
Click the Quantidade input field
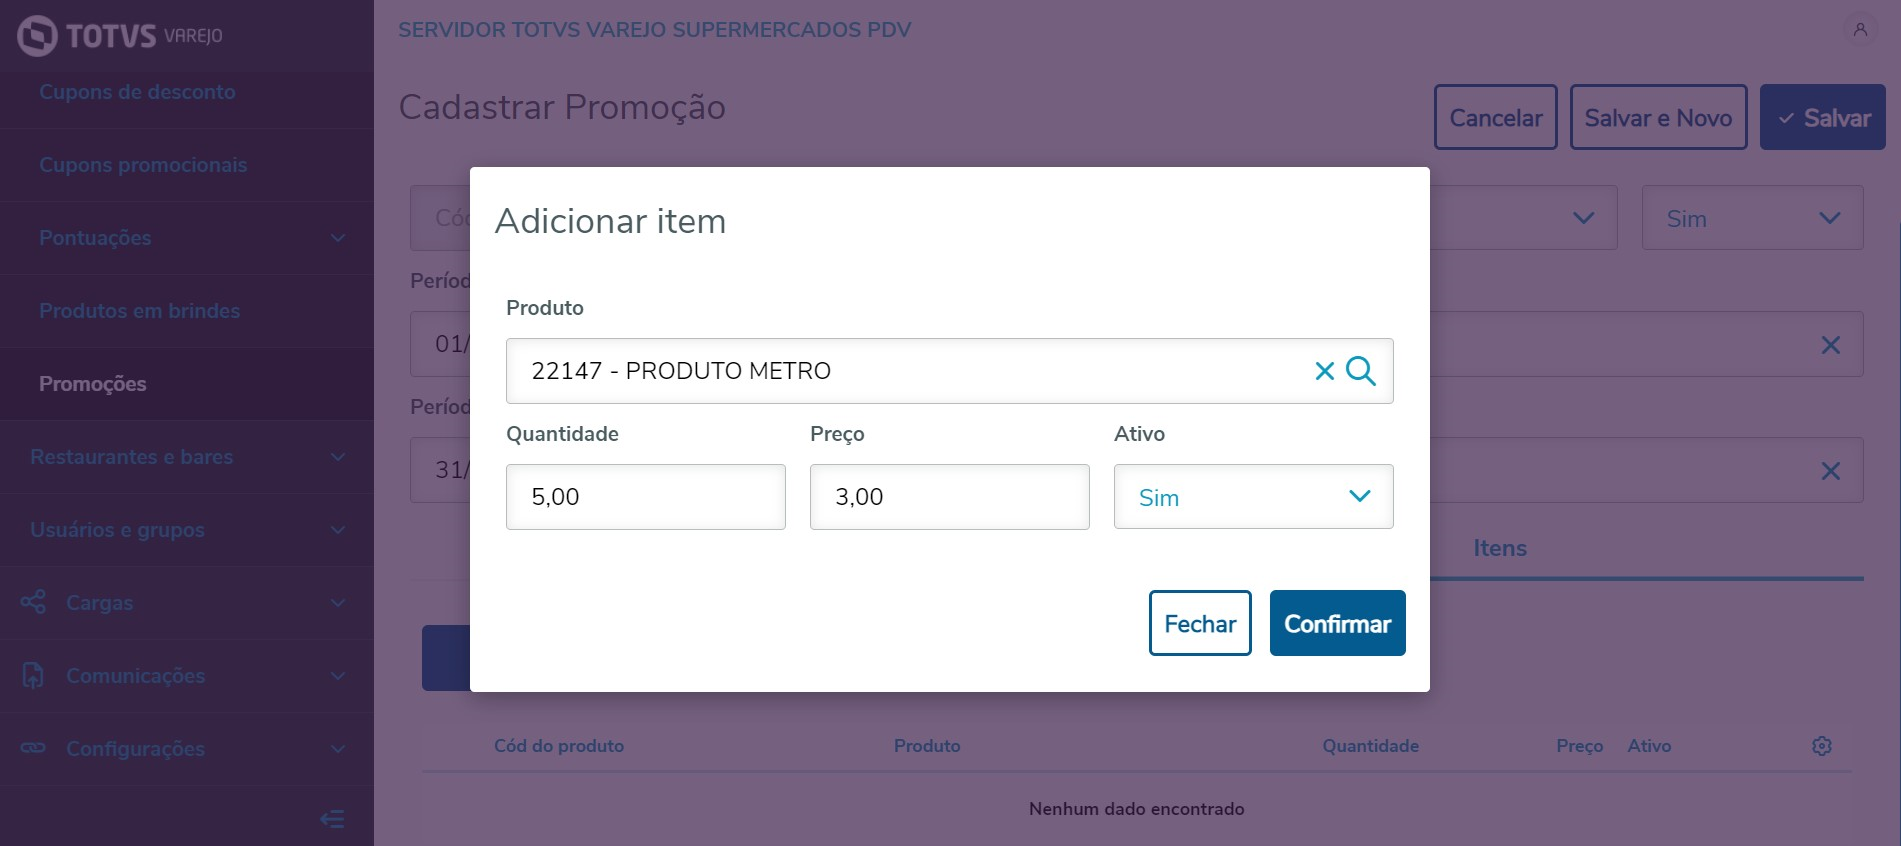pos(645,497)
